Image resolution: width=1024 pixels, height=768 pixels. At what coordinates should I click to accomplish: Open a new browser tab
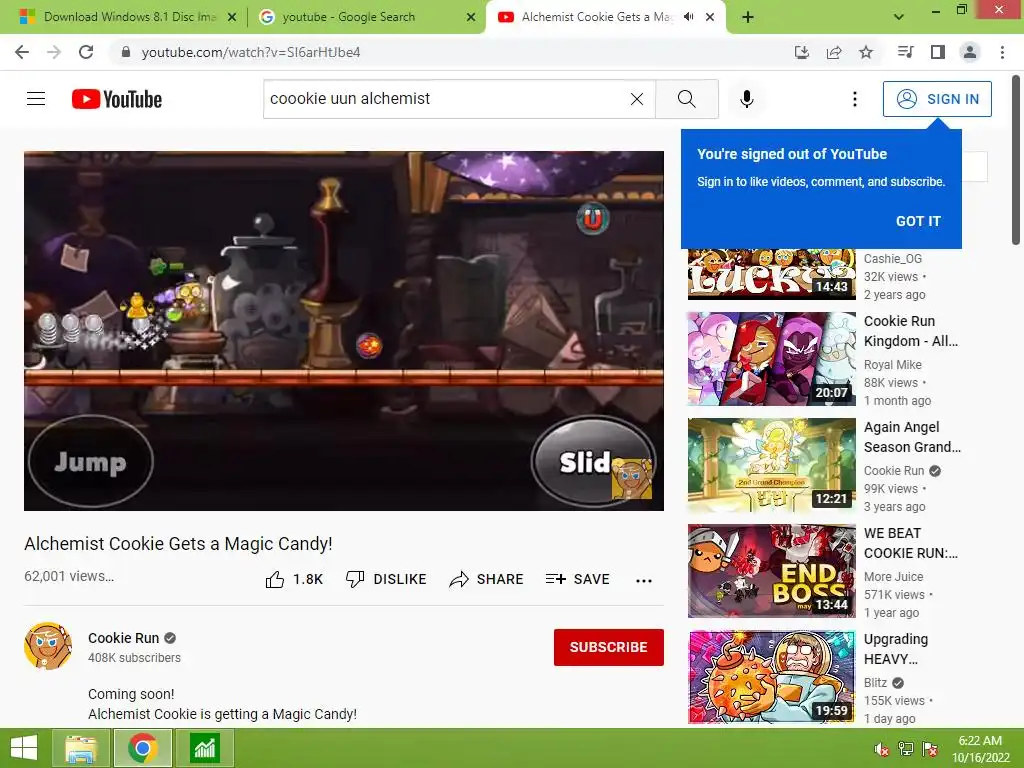(x=748, y=17)
